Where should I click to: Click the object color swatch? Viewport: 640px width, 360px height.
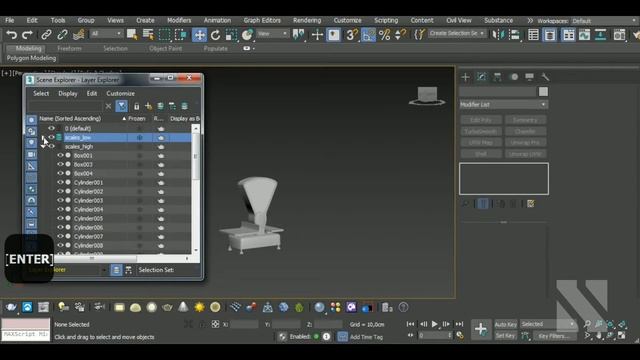543,91
